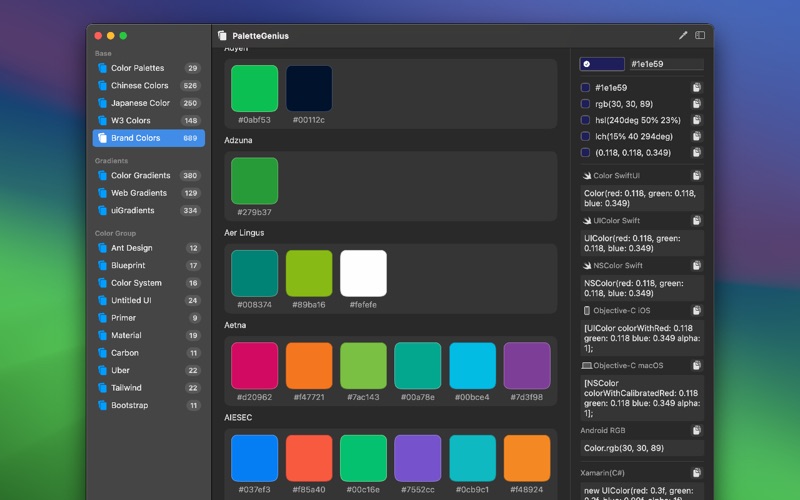Click the hex color input field
The width and height of the screenshot is (800, 500).
coord(664,64)
